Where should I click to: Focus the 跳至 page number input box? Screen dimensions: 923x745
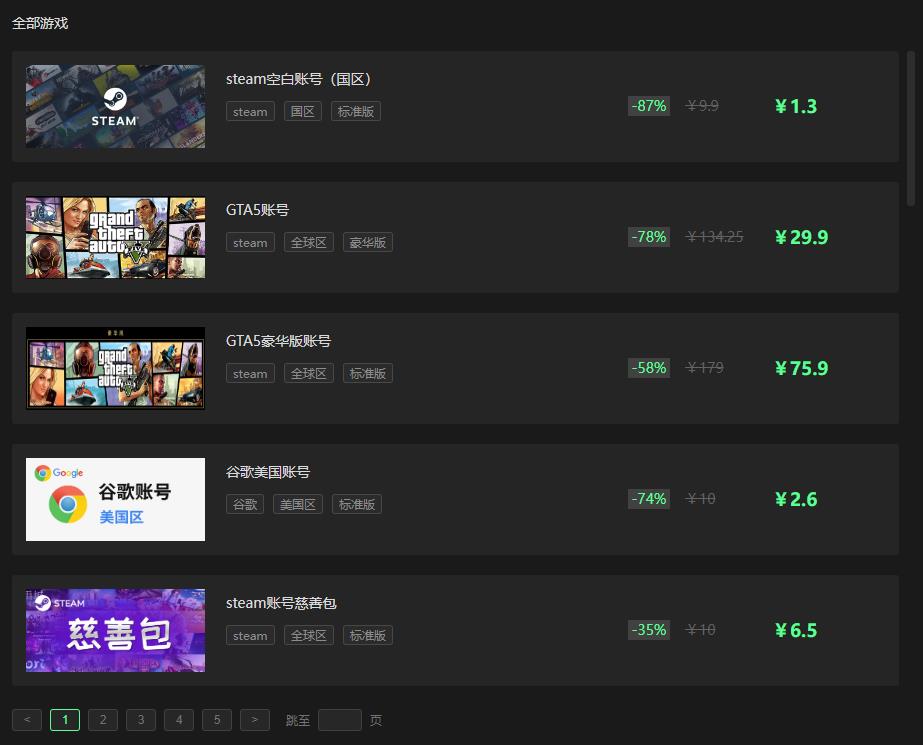[x=340, y=720]
